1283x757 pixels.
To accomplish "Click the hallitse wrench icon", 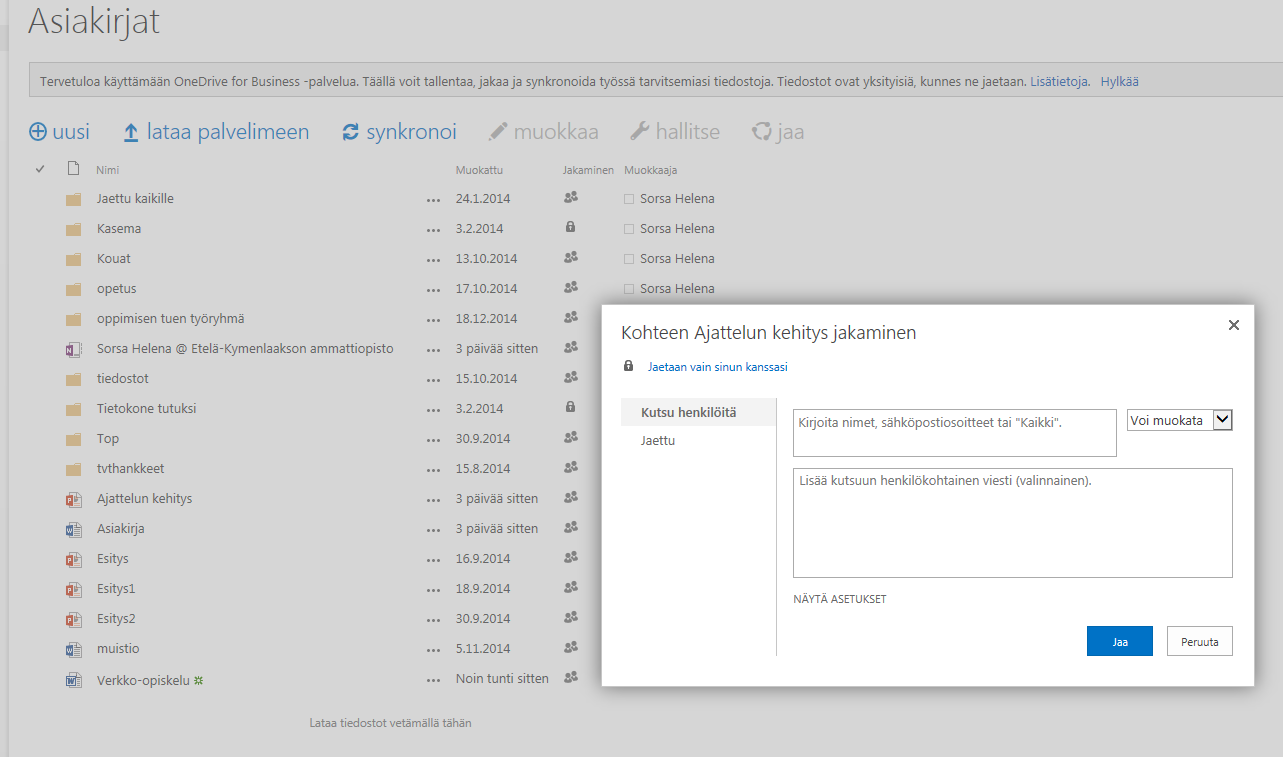I will click(x=639, y=132).
